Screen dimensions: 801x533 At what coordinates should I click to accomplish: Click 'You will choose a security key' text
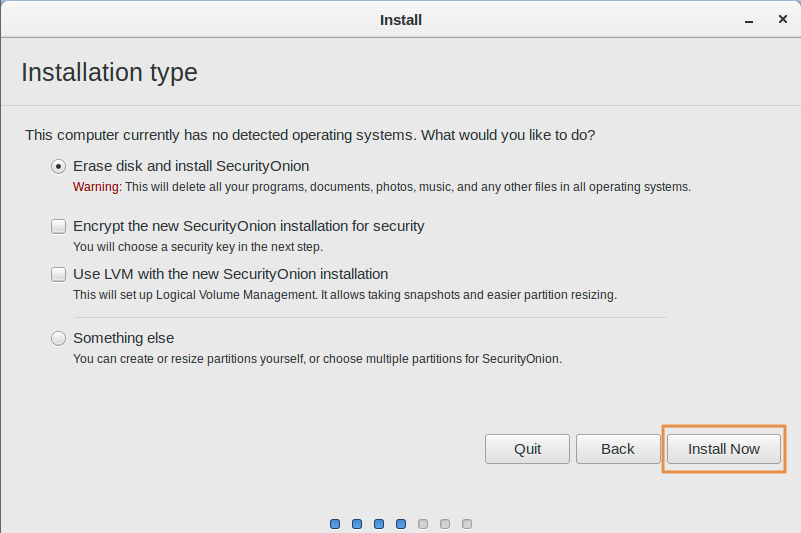pyautogui.click(x=198, y=247)
